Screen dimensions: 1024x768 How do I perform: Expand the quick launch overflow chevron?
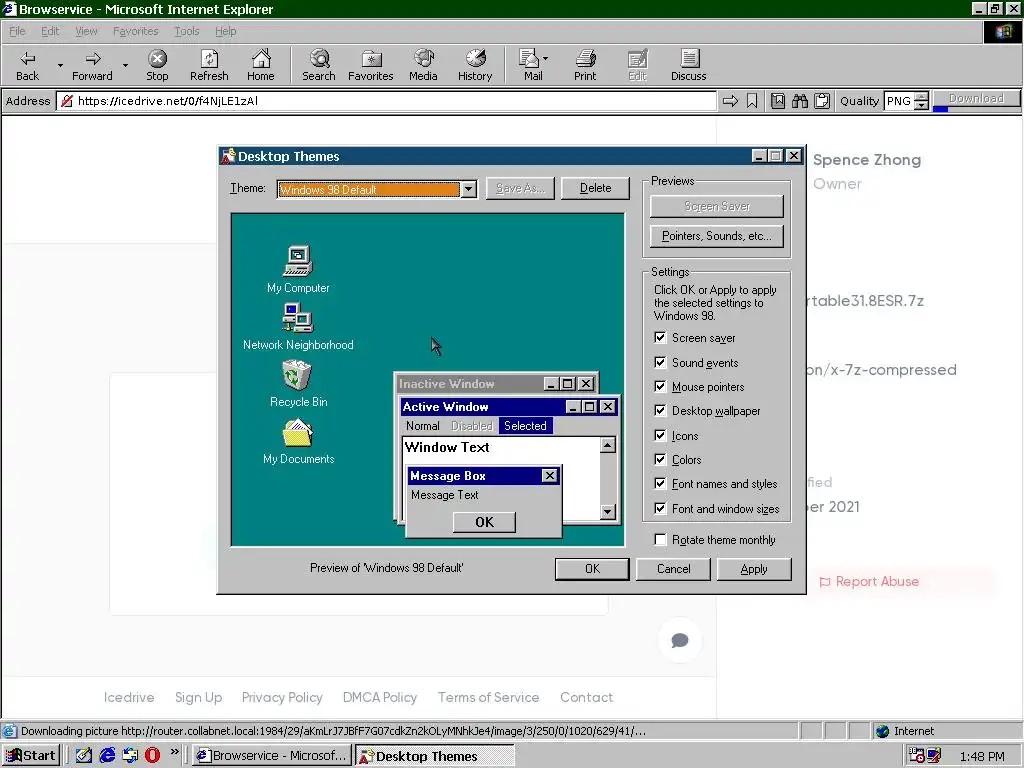pos(174,752)
